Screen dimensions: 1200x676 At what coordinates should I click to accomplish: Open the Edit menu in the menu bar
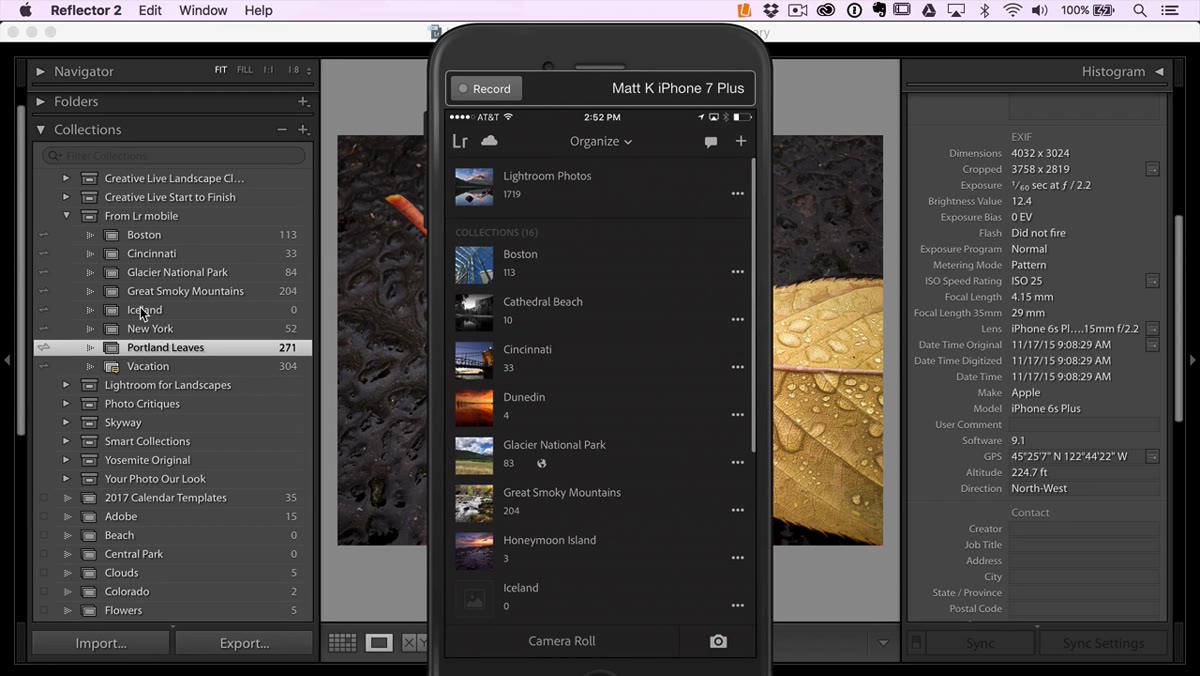tap(150, 10)
